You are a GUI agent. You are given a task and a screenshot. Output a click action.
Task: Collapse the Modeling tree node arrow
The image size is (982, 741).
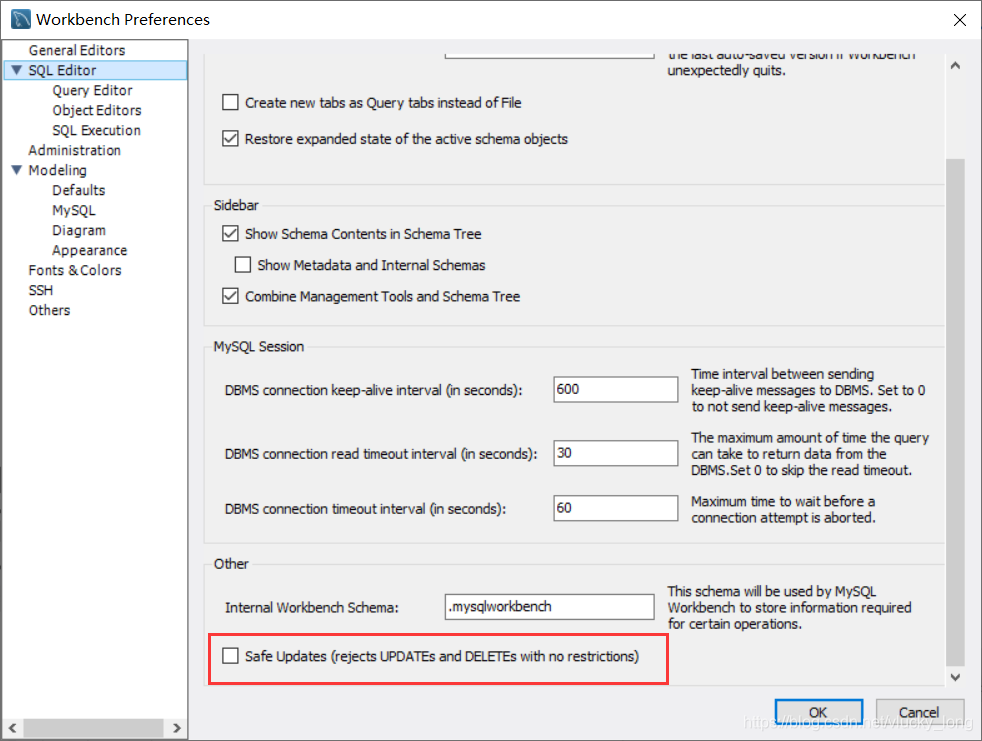17,170
